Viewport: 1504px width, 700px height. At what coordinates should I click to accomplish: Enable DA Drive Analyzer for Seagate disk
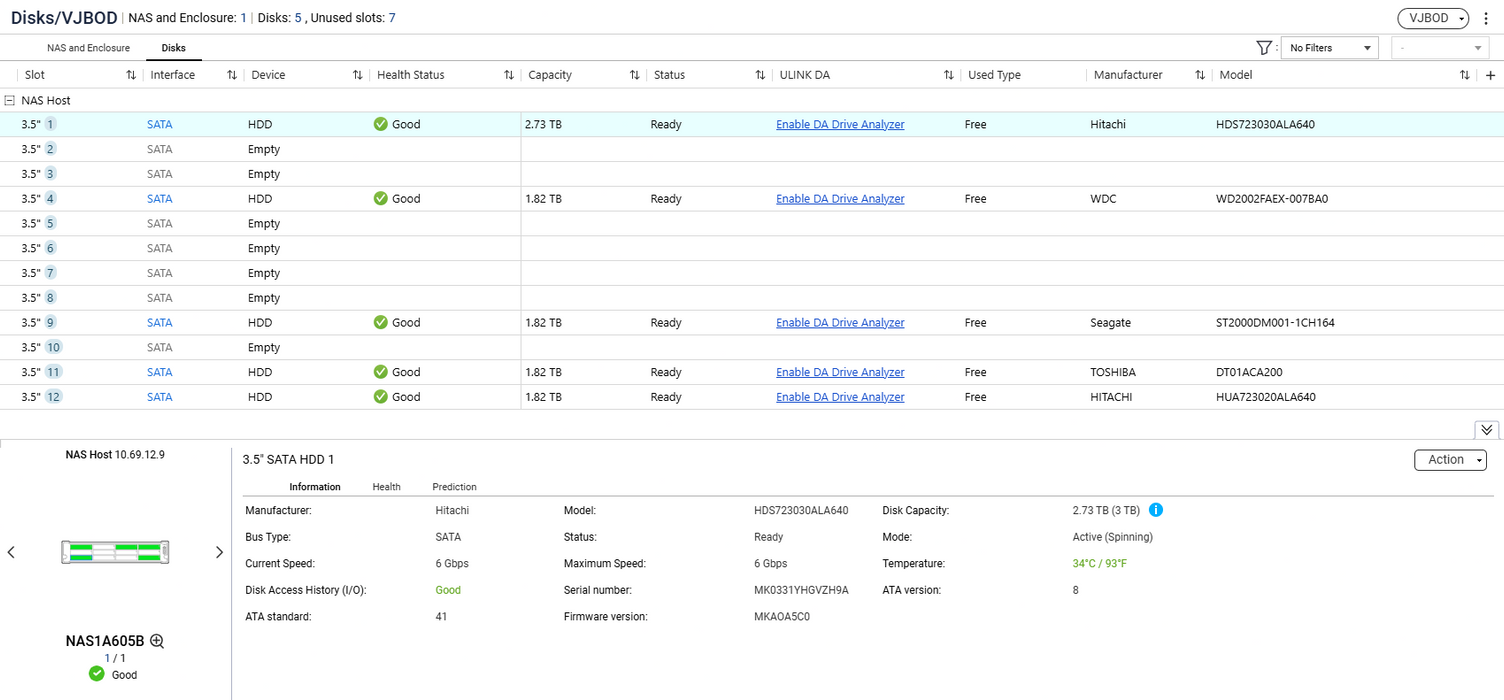tap(840, 323)
